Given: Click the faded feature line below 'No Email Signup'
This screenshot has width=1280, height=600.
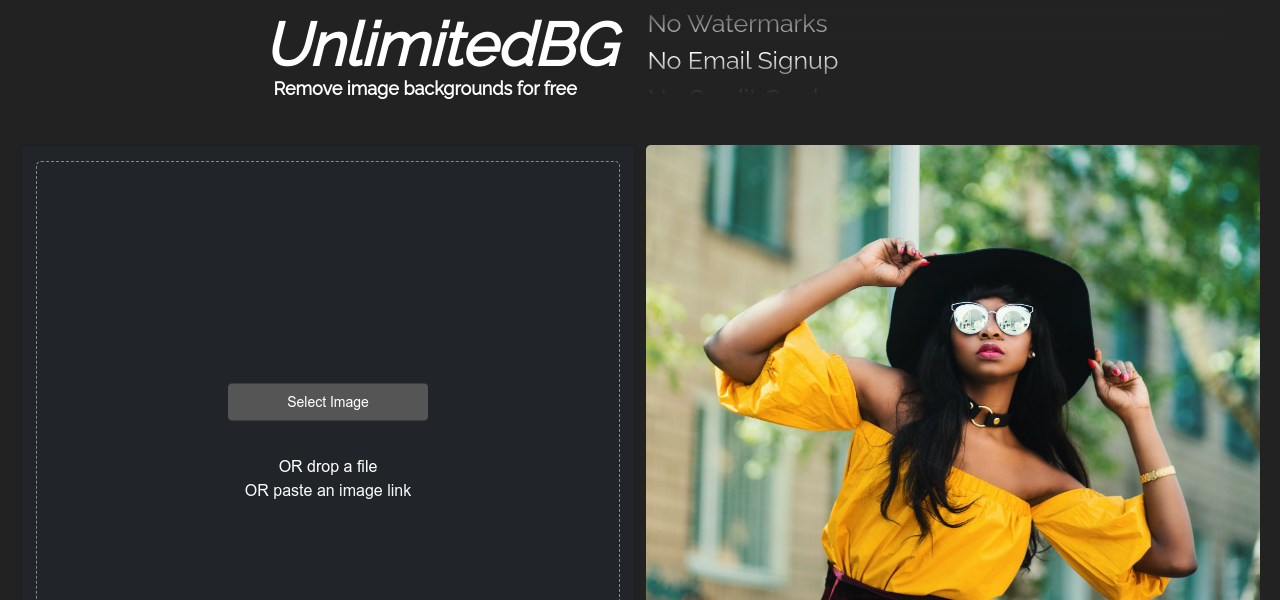Looking at the screenshot, I should pos(735,94).
